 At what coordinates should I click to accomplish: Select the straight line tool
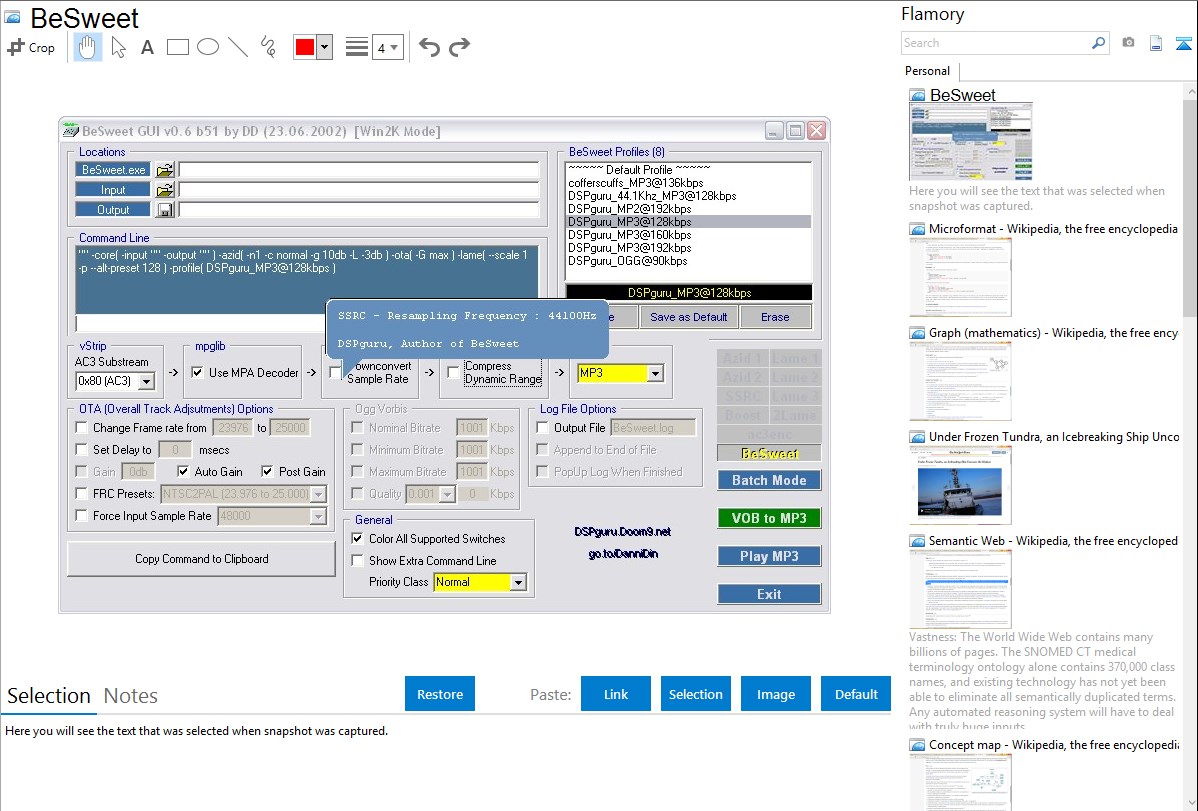pyautogui.click(x=238, y=47)
